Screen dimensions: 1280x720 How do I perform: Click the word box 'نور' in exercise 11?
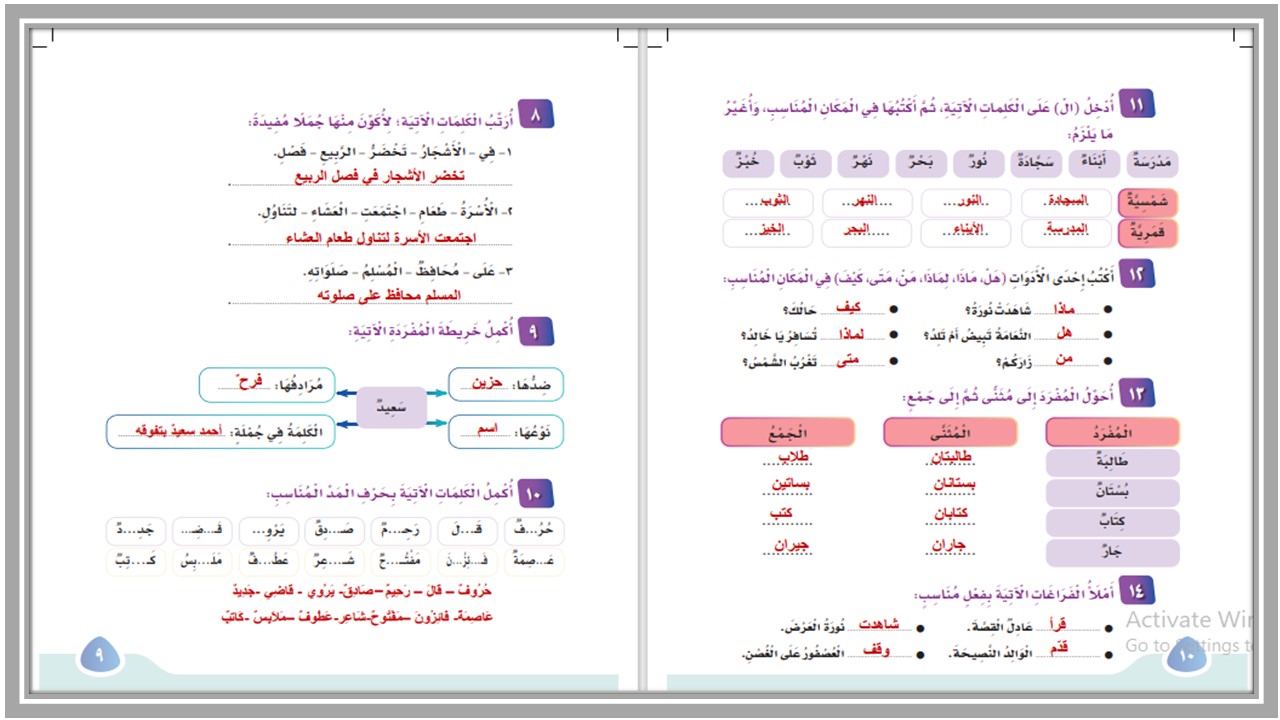[x=978, y=162]
